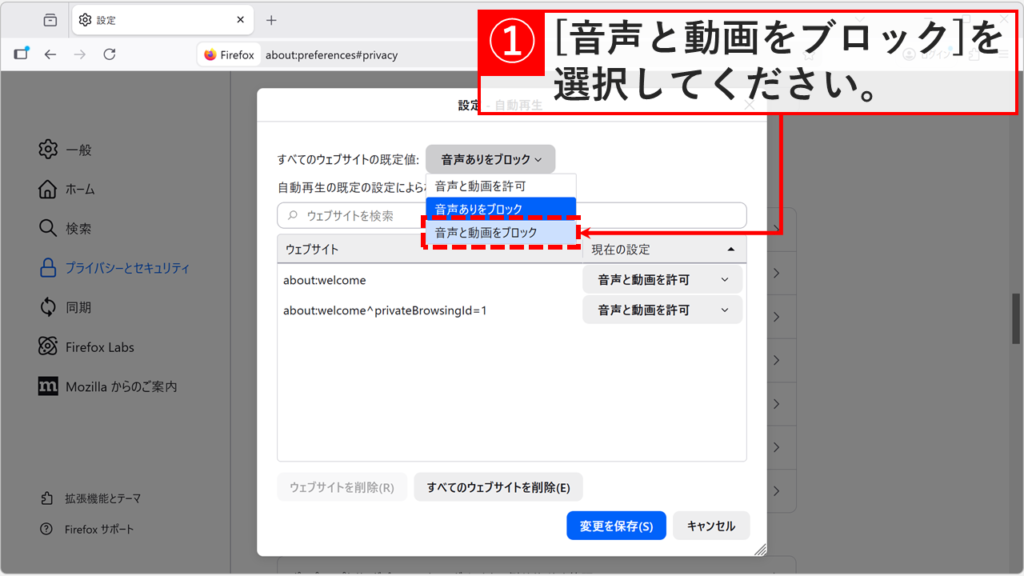
Task: Click the Firefox logo in the address bar
Action: coord(210,54)
